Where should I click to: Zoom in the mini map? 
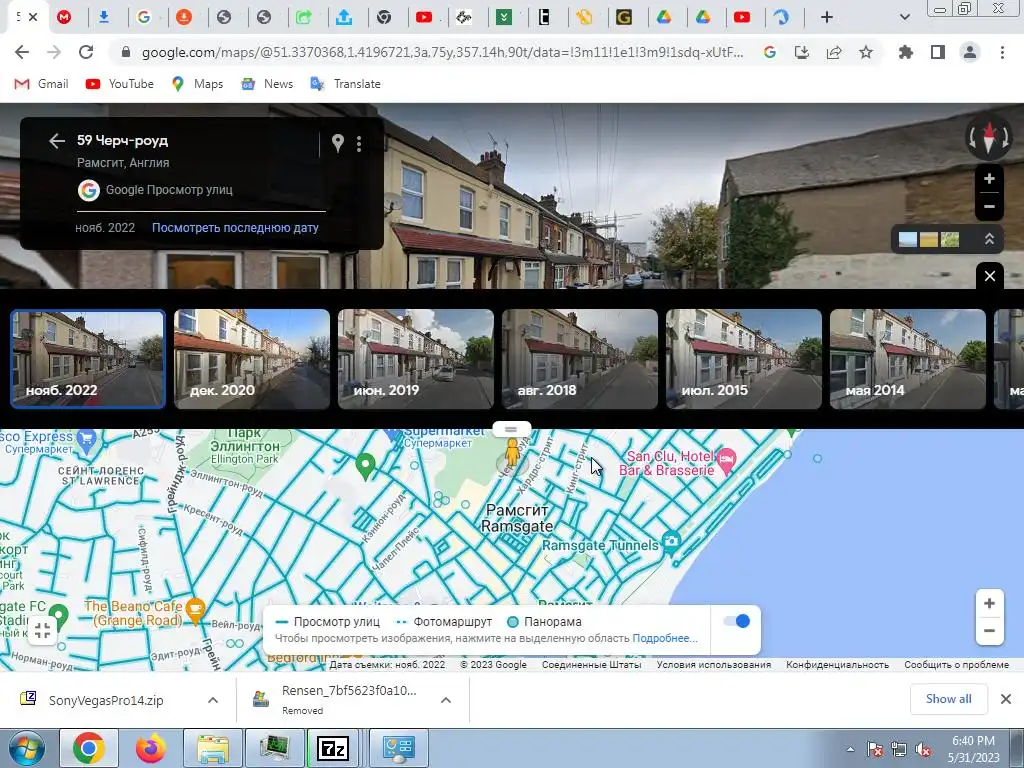click(x=989, y=603)
